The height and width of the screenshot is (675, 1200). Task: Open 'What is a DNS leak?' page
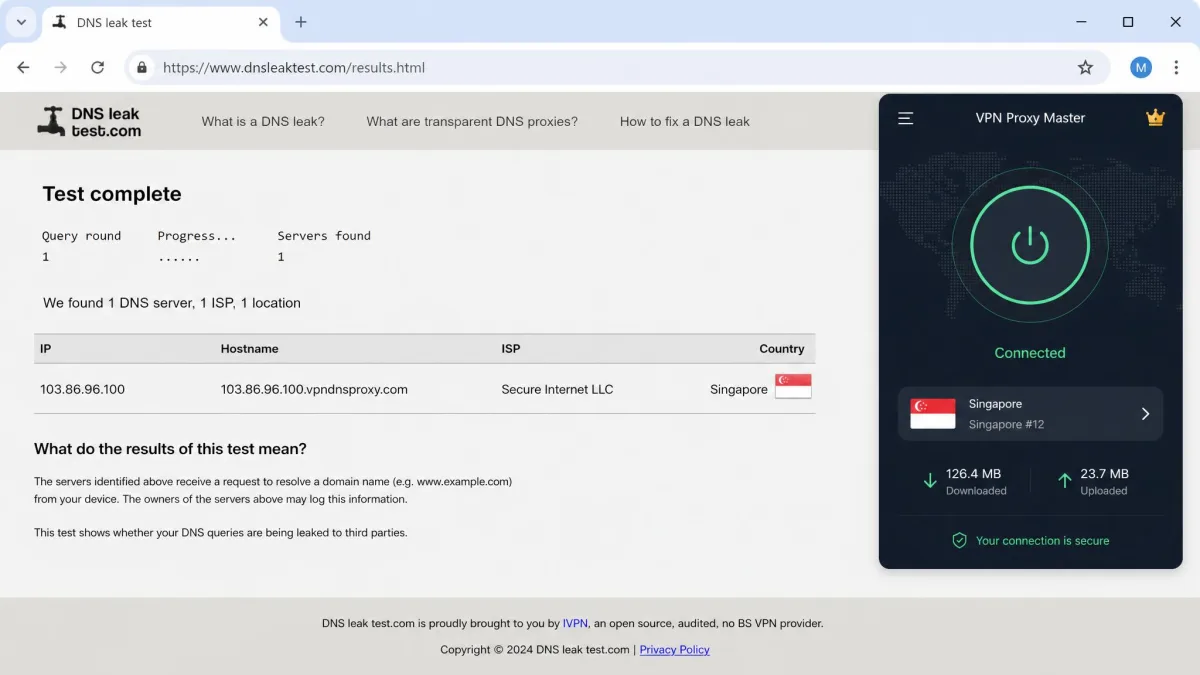pos(263,121)
